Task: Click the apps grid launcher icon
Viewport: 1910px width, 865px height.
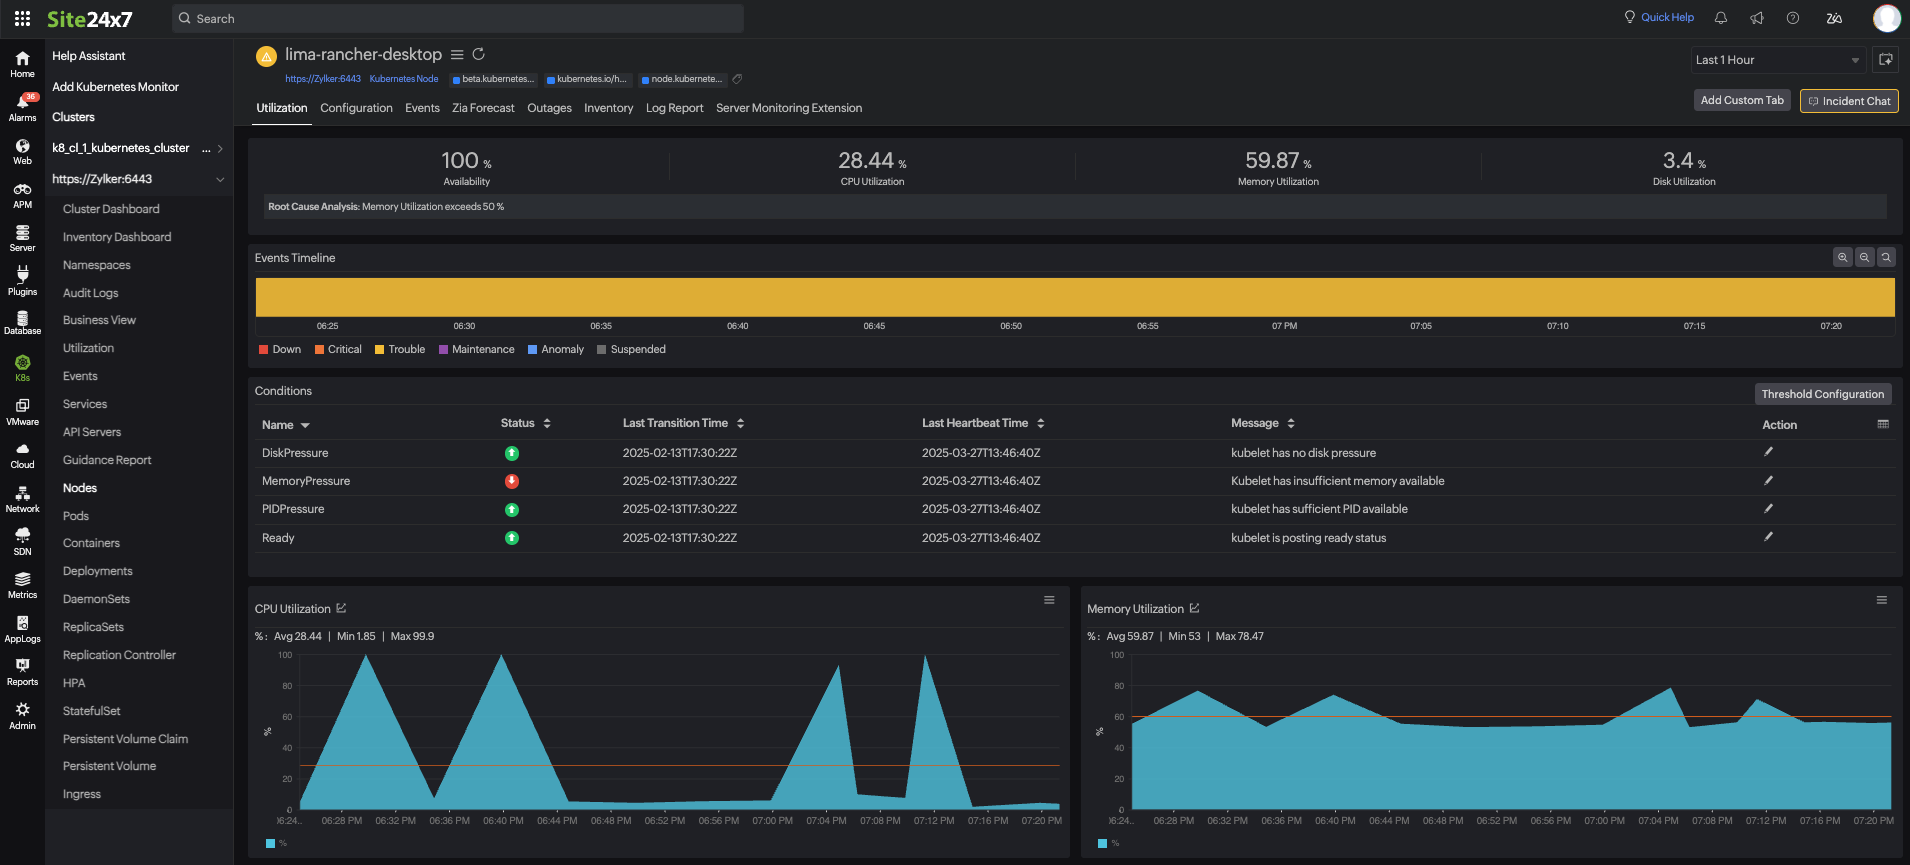Action: click(22, 18)
